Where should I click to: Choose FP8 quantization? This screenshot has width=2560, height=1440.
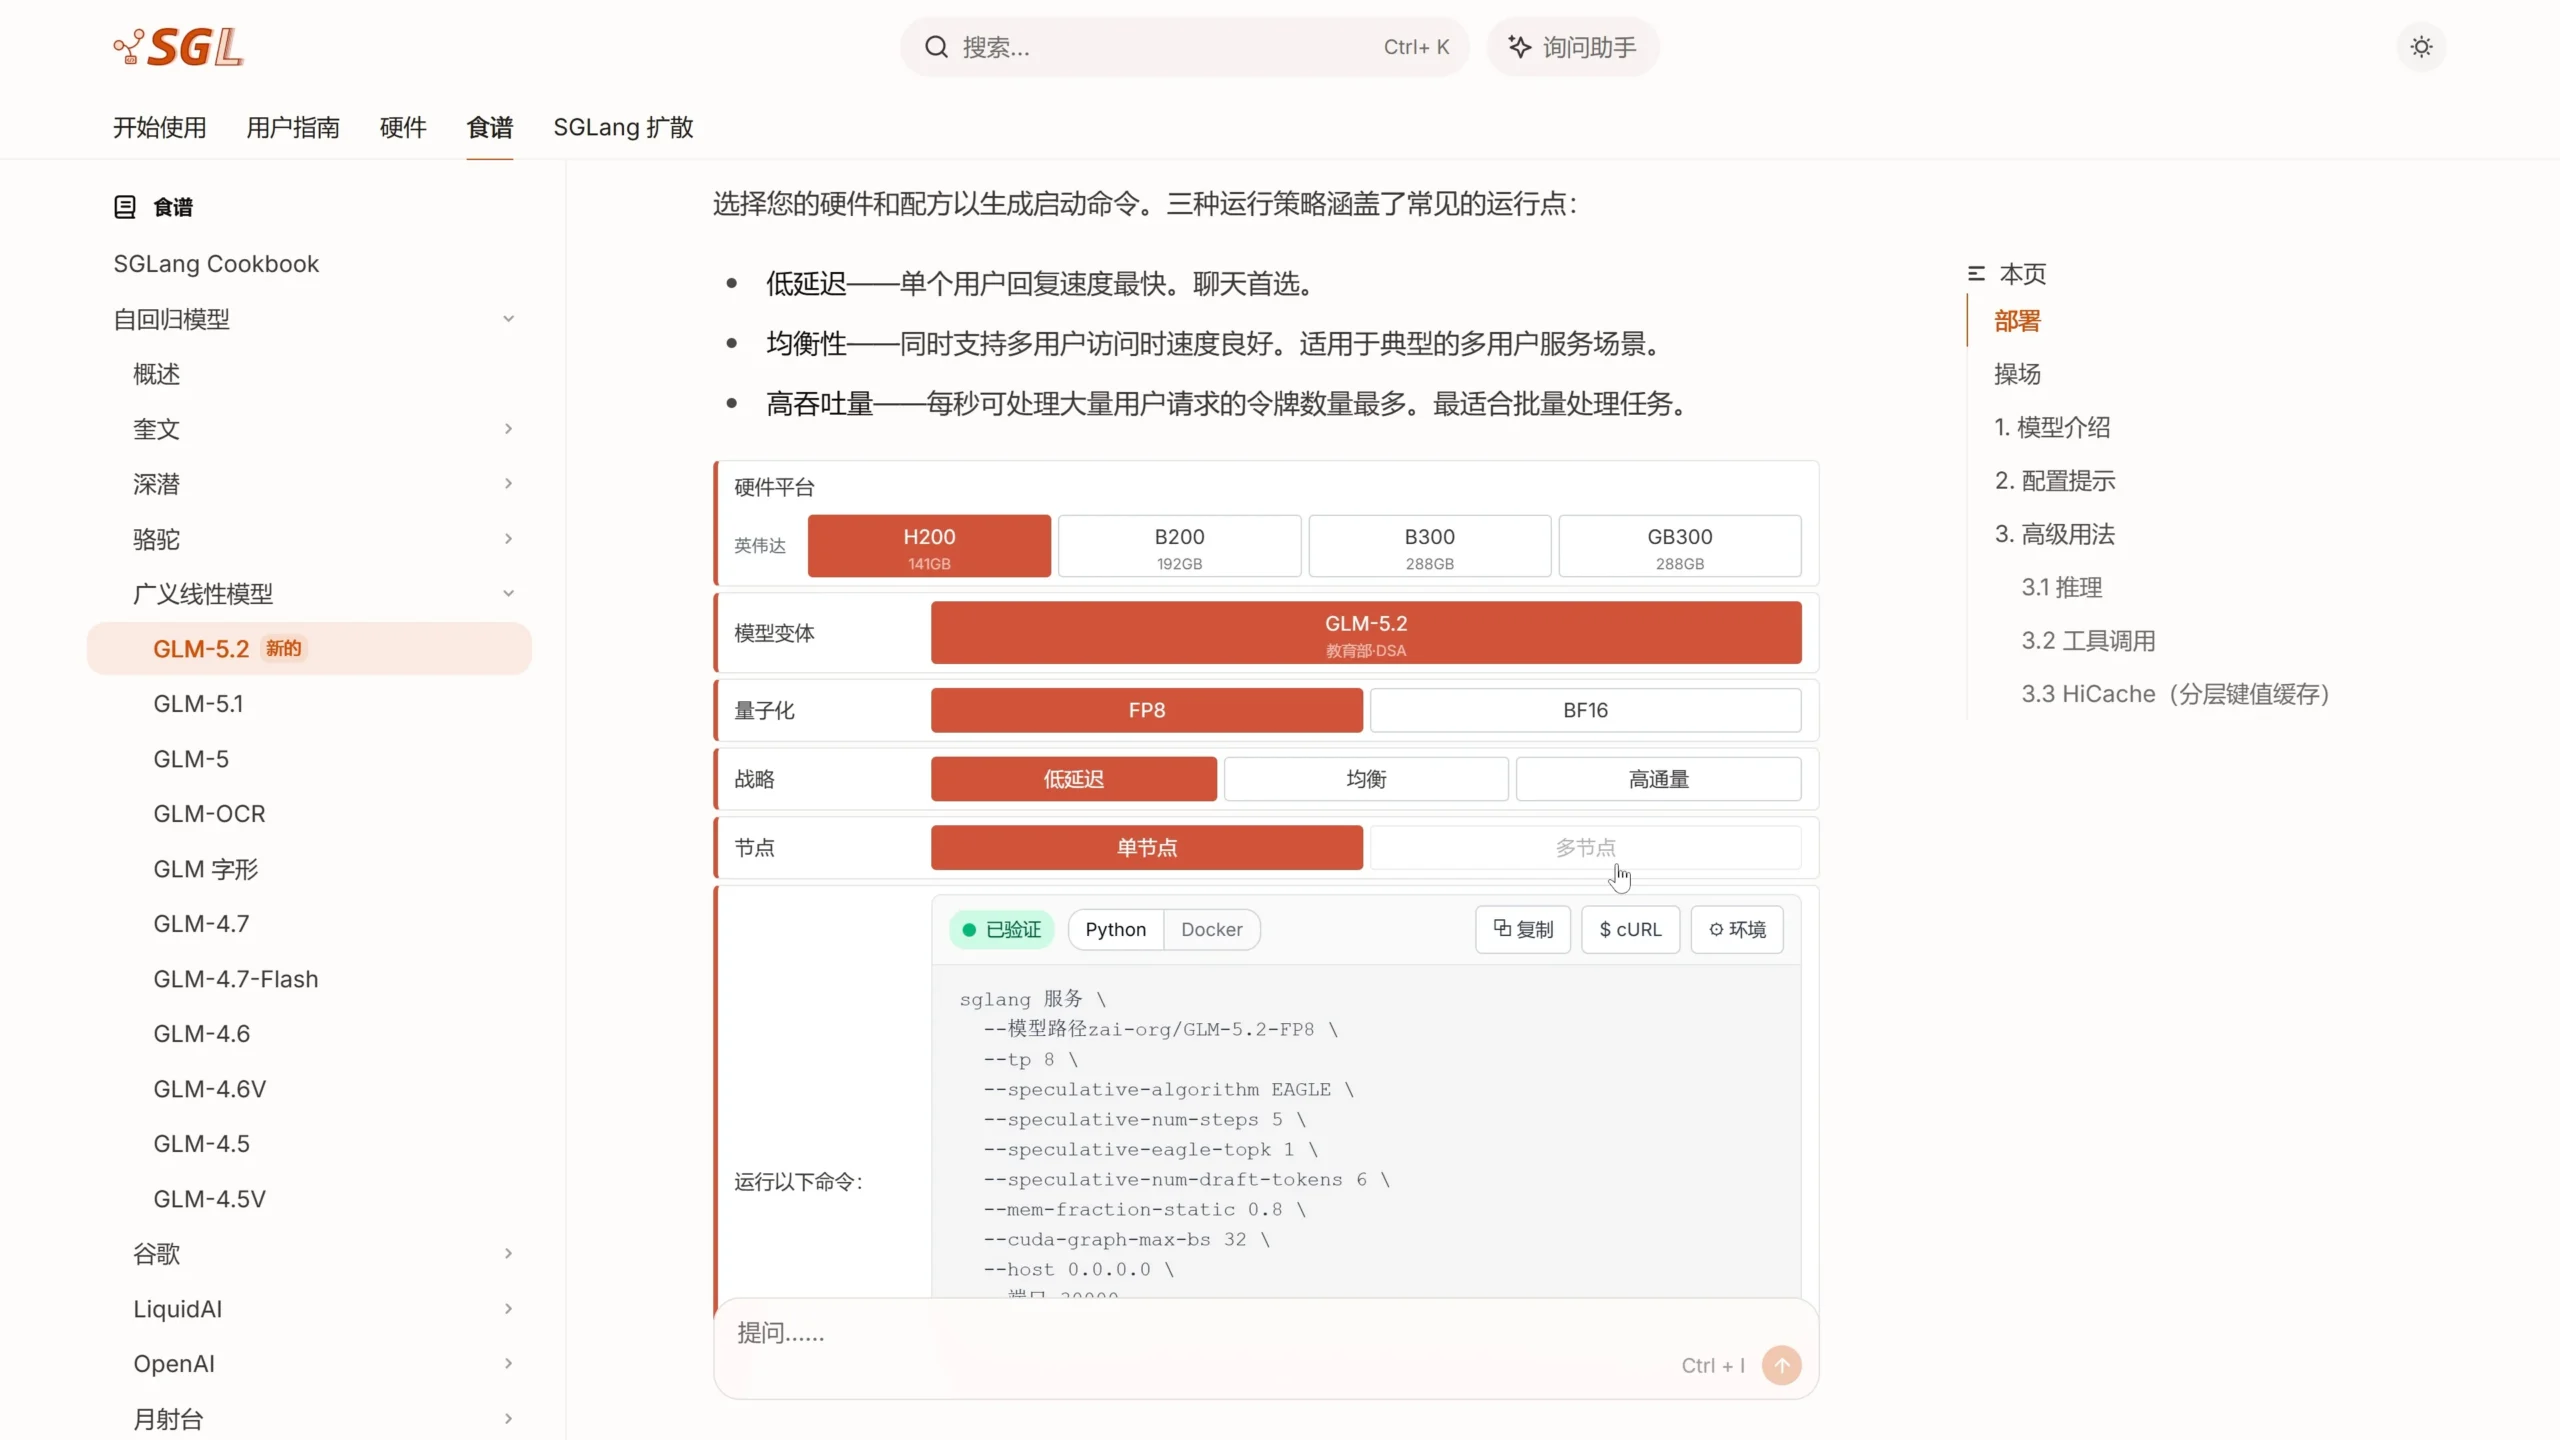tap(1147, 710)
